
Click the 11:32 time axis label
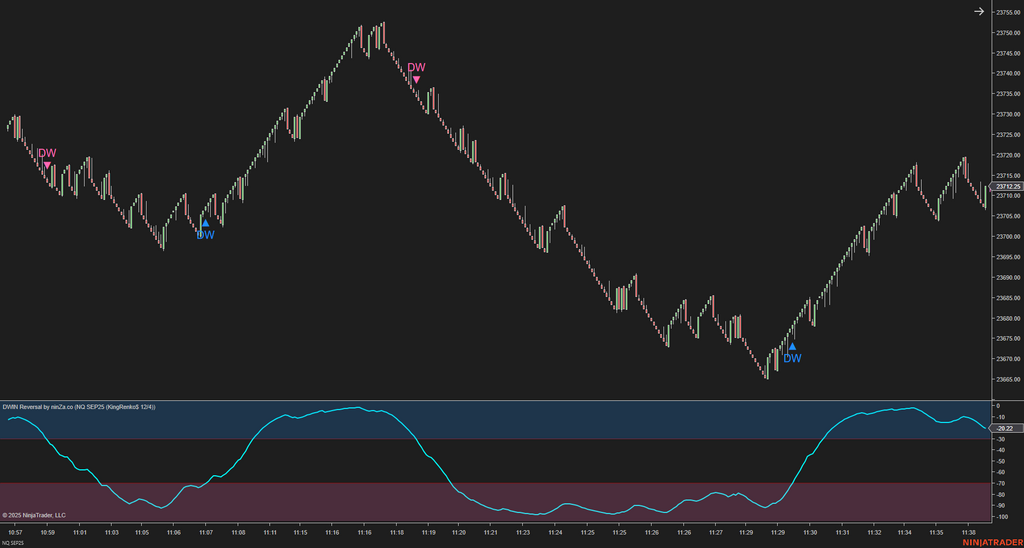[x=873, y=534]
